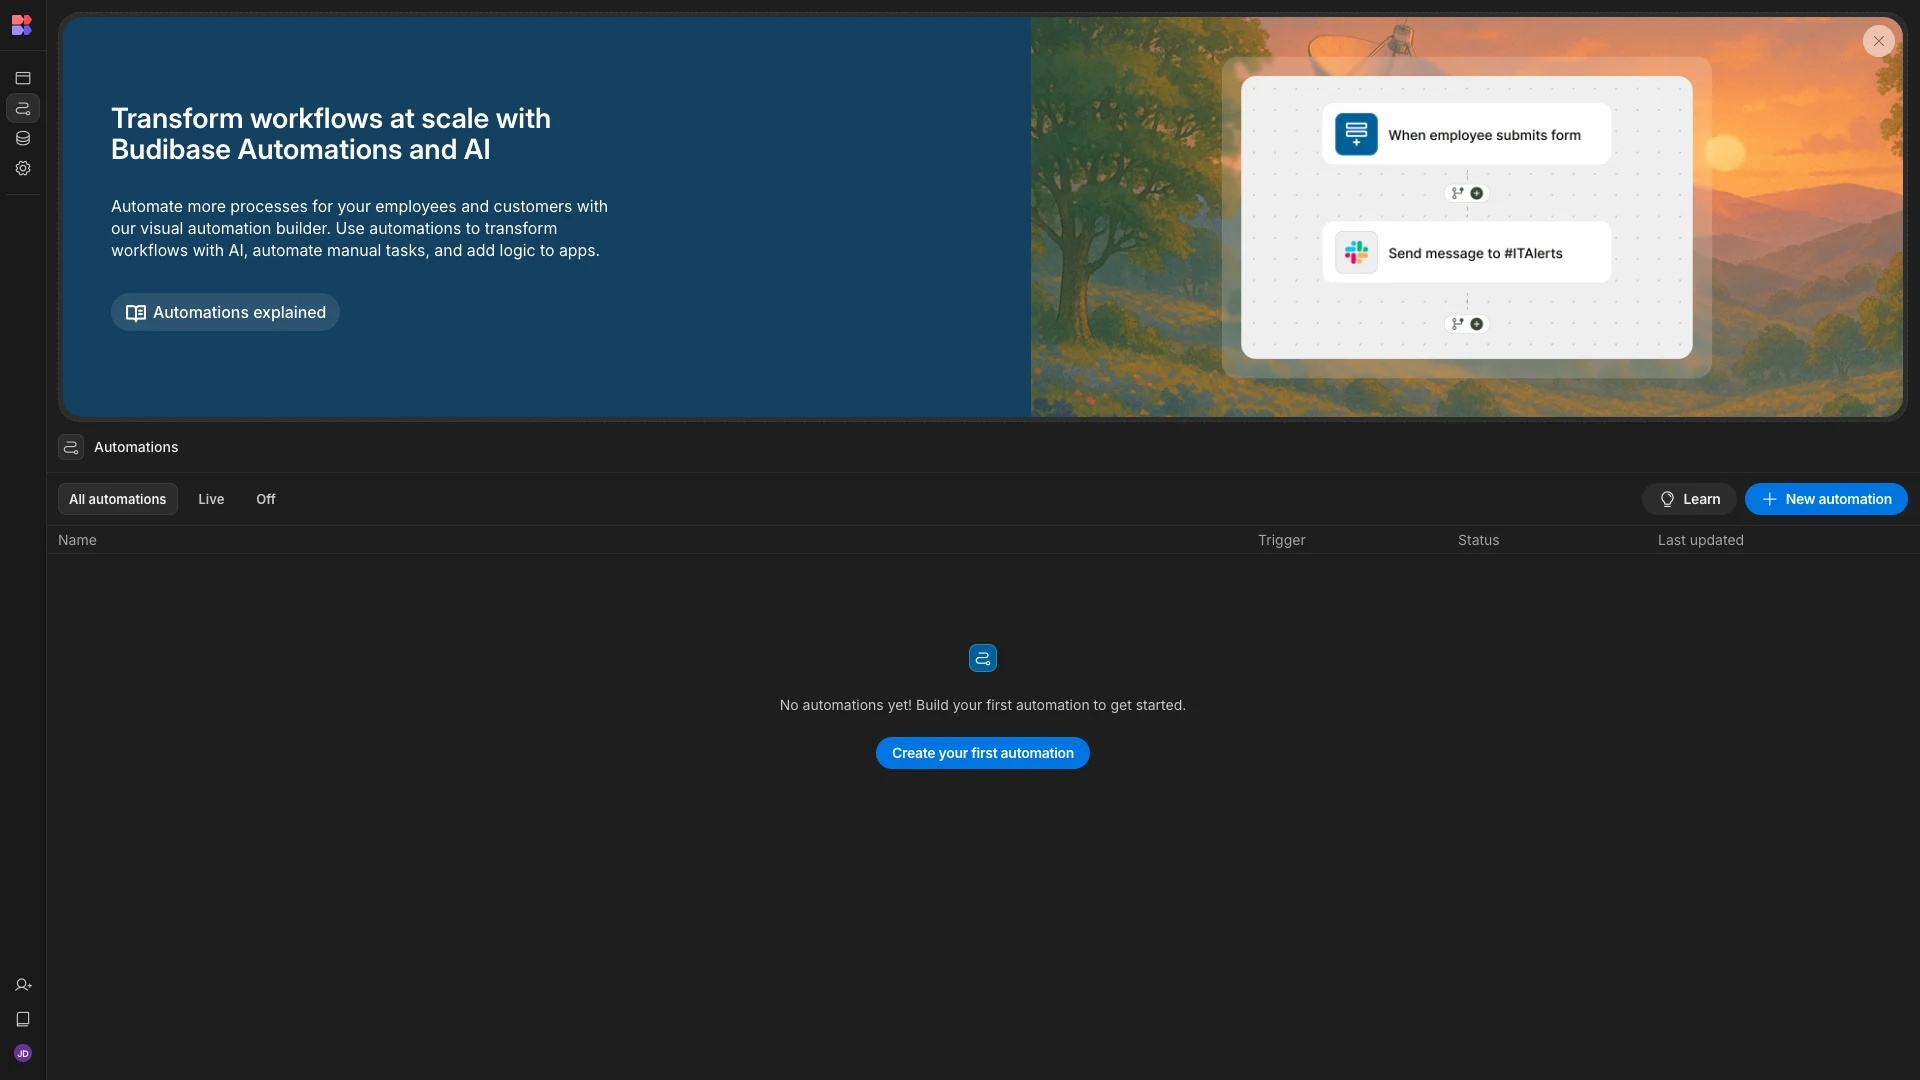Click the Budibase logo icon
The width and height of the screenshot is (1920, 1080).
click(x=22, y=25)
